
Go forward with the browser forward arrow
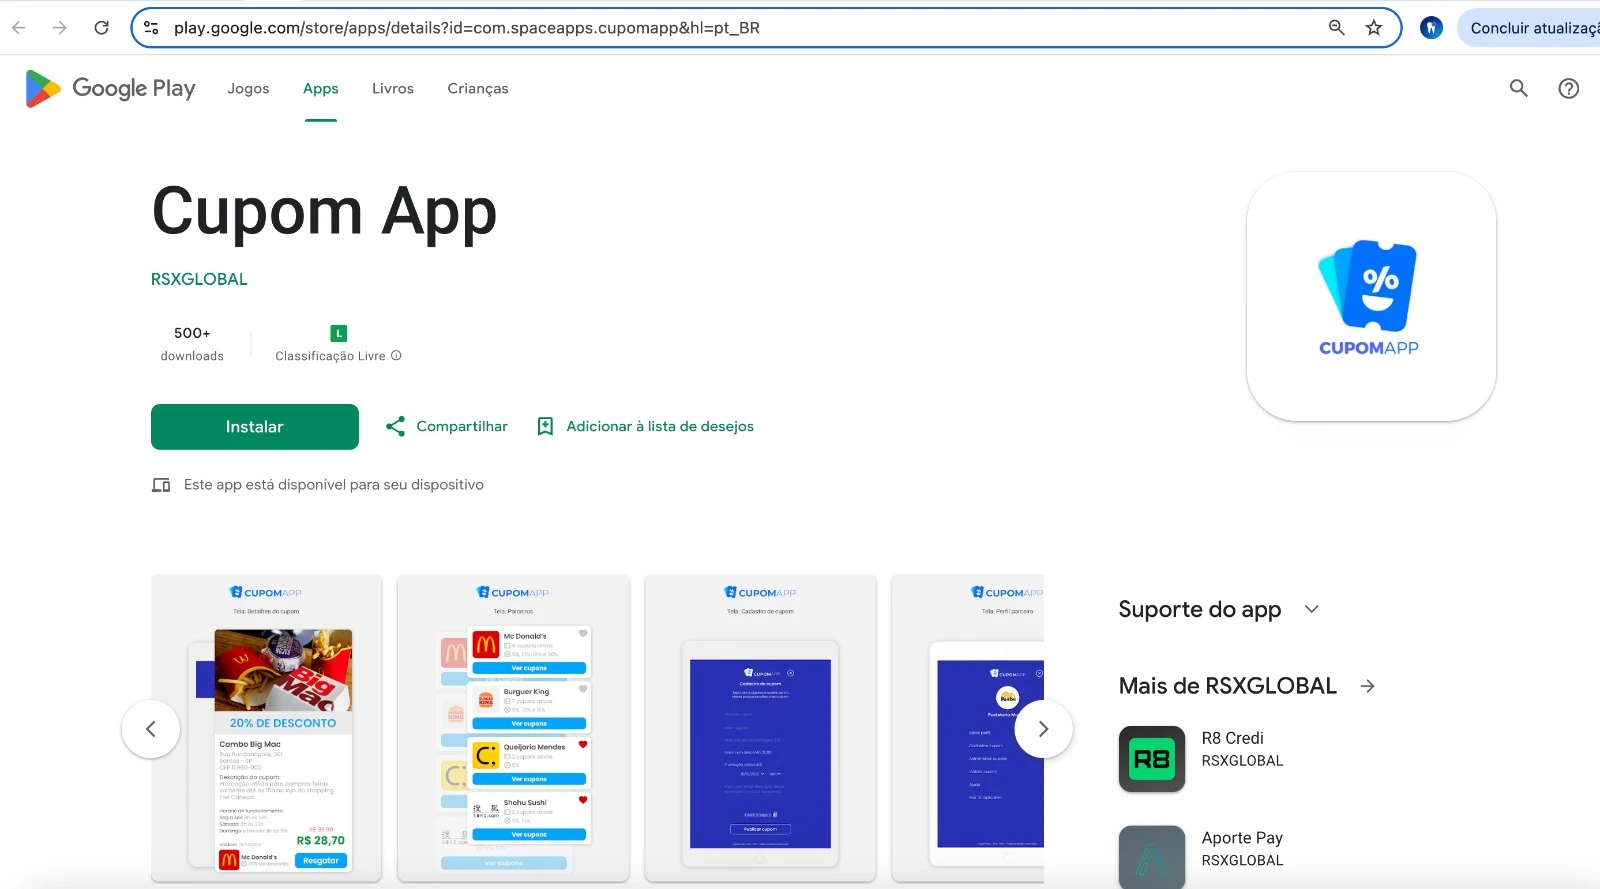click(x=60, y=28)
